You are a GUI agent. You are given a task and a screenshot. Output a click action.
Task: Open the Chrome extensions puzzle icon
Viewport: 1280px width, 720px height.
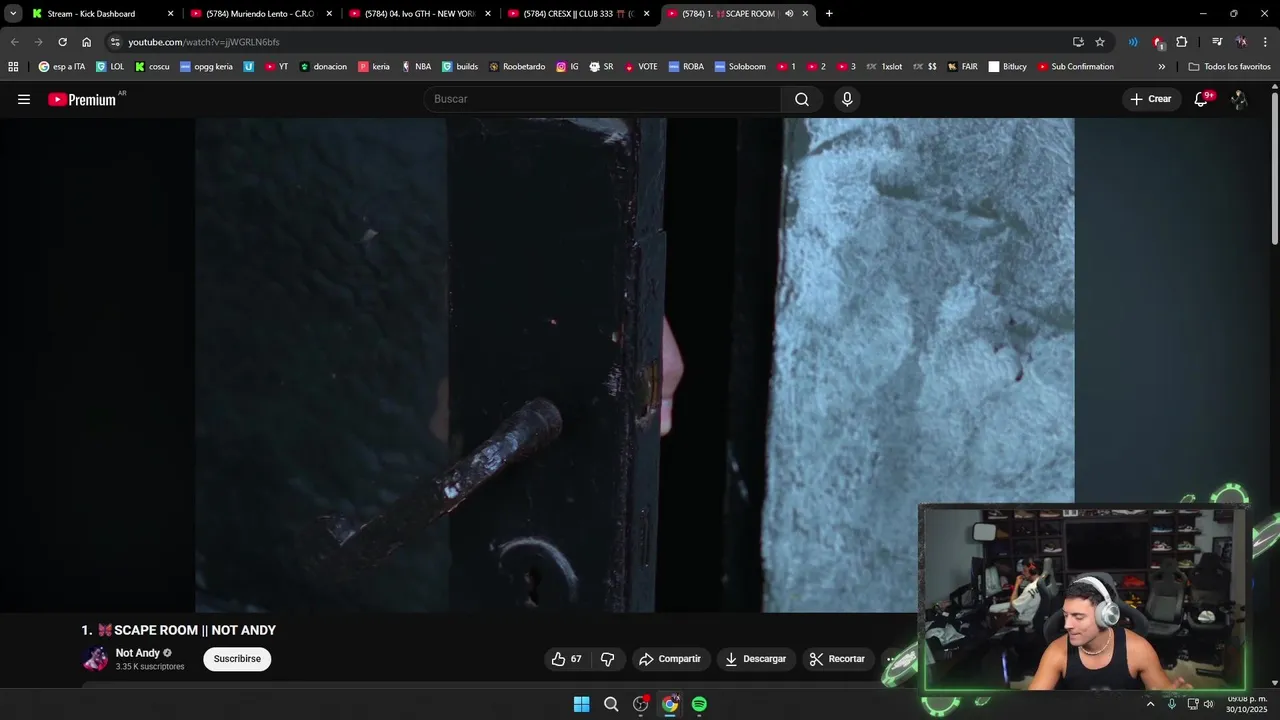click(x=1182, y=42)
